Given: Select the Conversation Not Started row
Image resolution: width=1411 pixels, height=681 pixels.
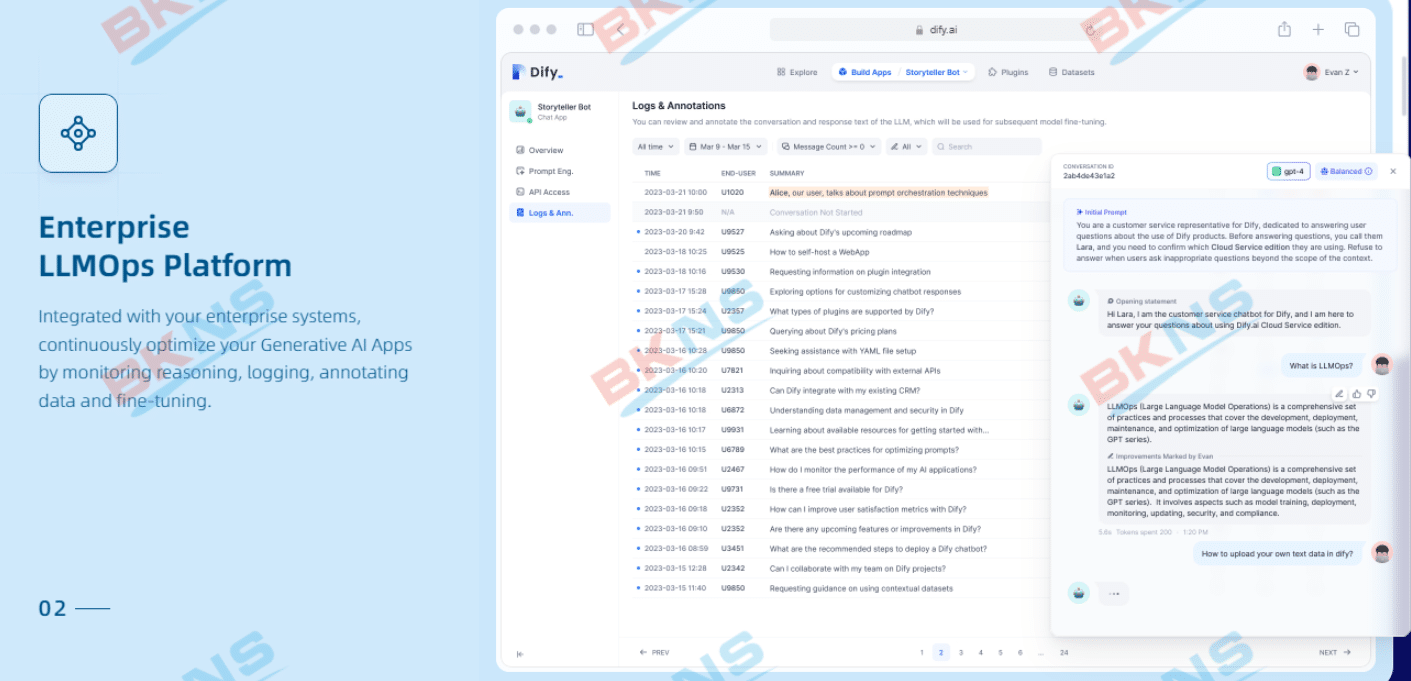Looking at the screenshot, I should pyautogui.click(x=840, y=212).
